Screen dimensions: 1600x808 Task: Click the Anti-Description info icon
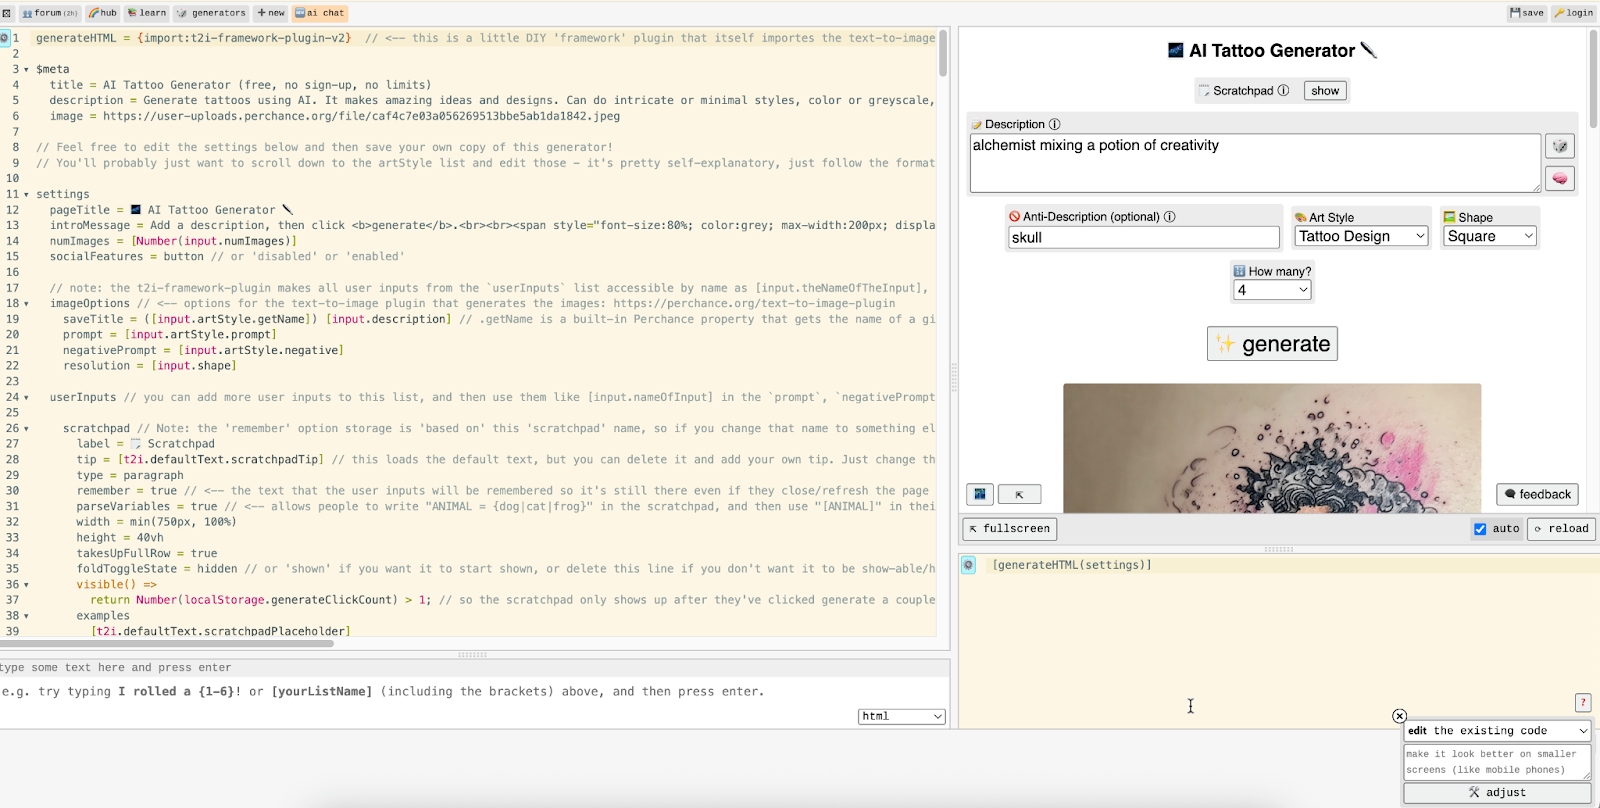click(x=1170, y=216)
